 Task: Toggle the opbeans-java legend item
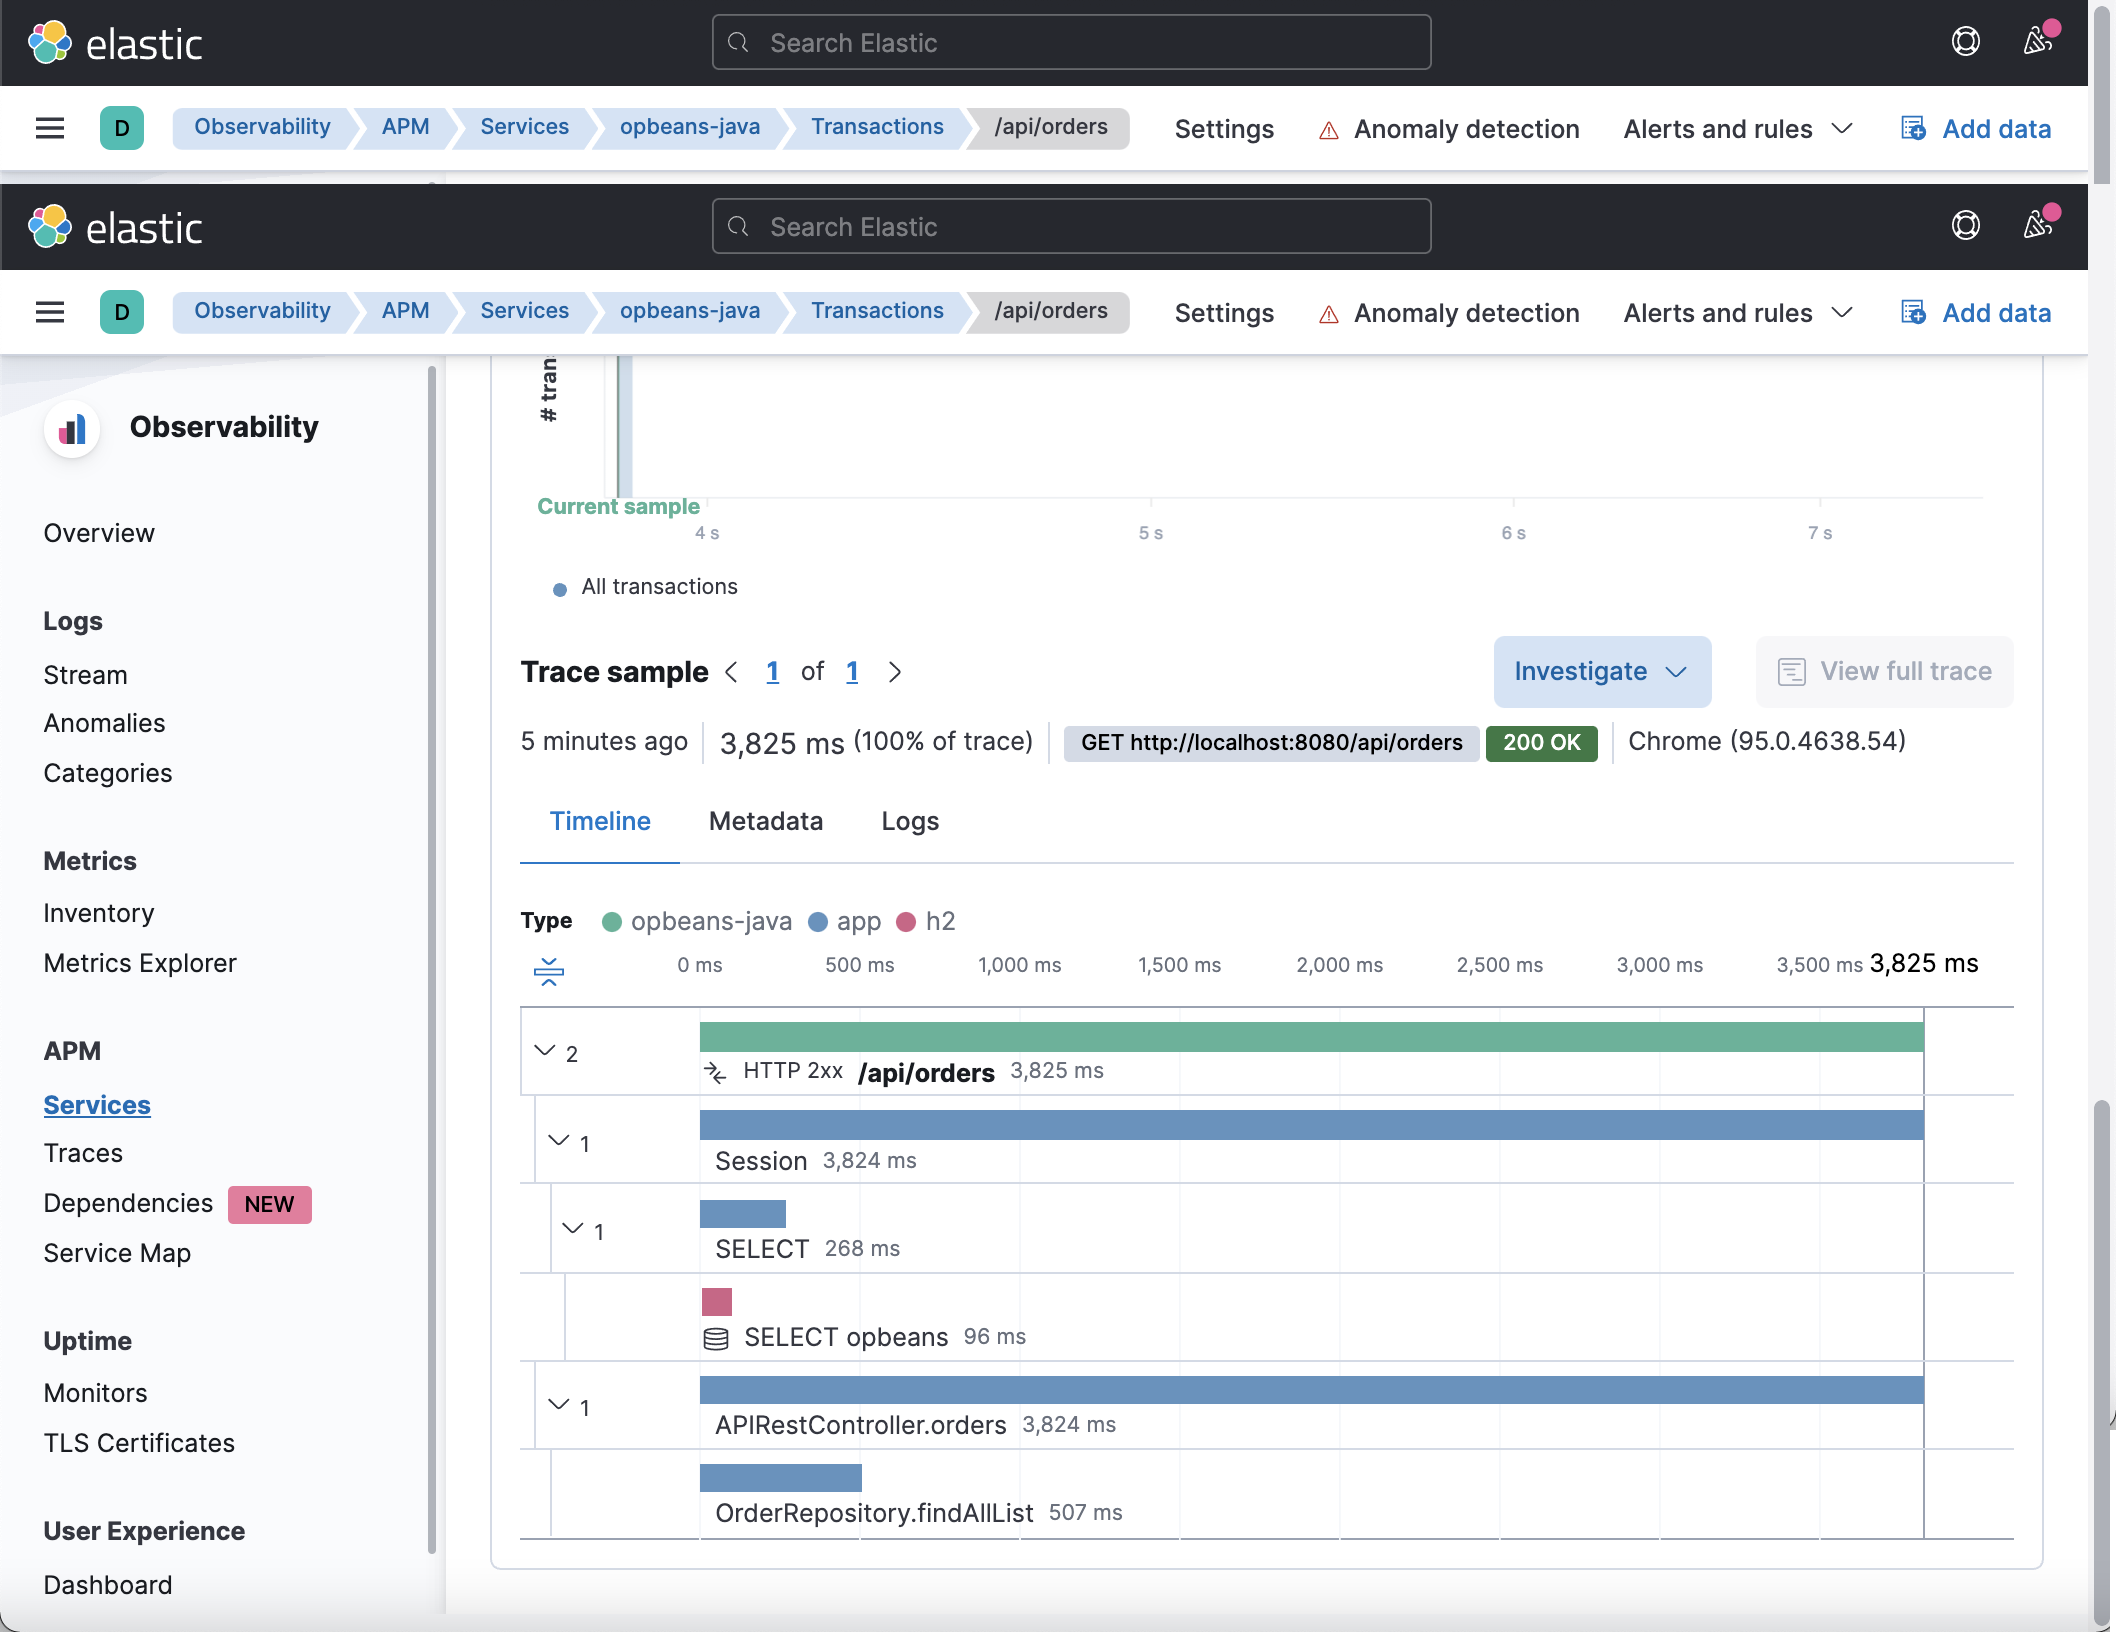tap(698, 921)
